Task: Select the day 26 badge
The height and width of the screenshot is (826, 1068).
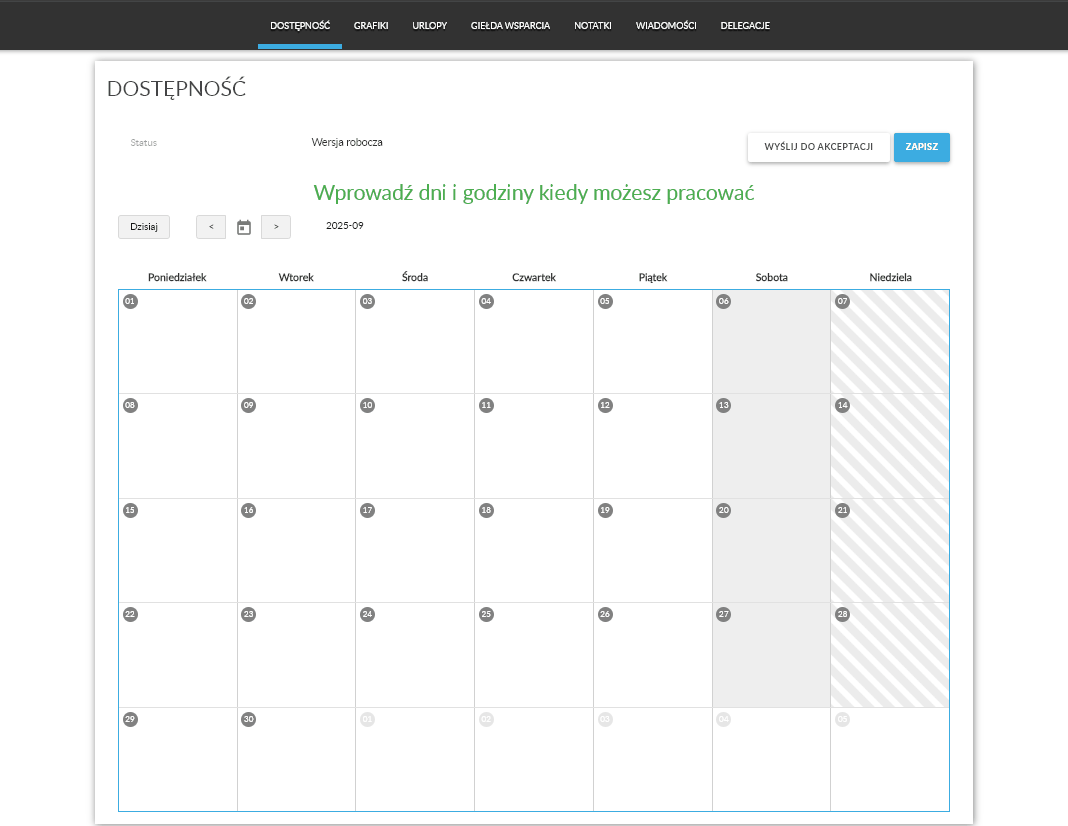Action: 605,614
